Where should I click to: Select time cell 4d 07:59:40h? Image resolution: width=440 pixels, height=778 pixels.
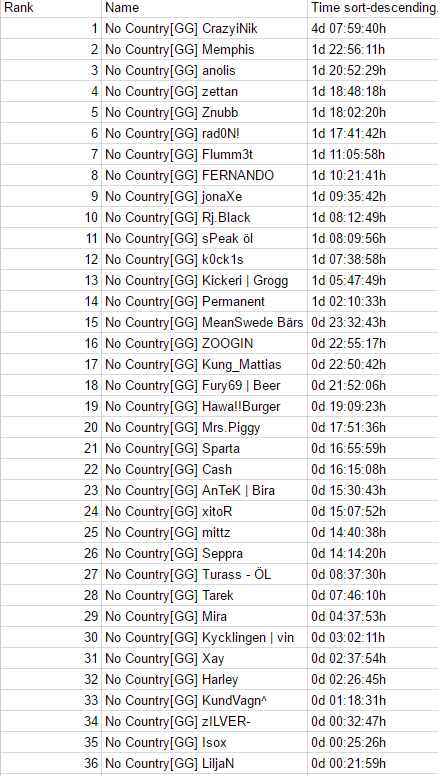tap(373, 28)
